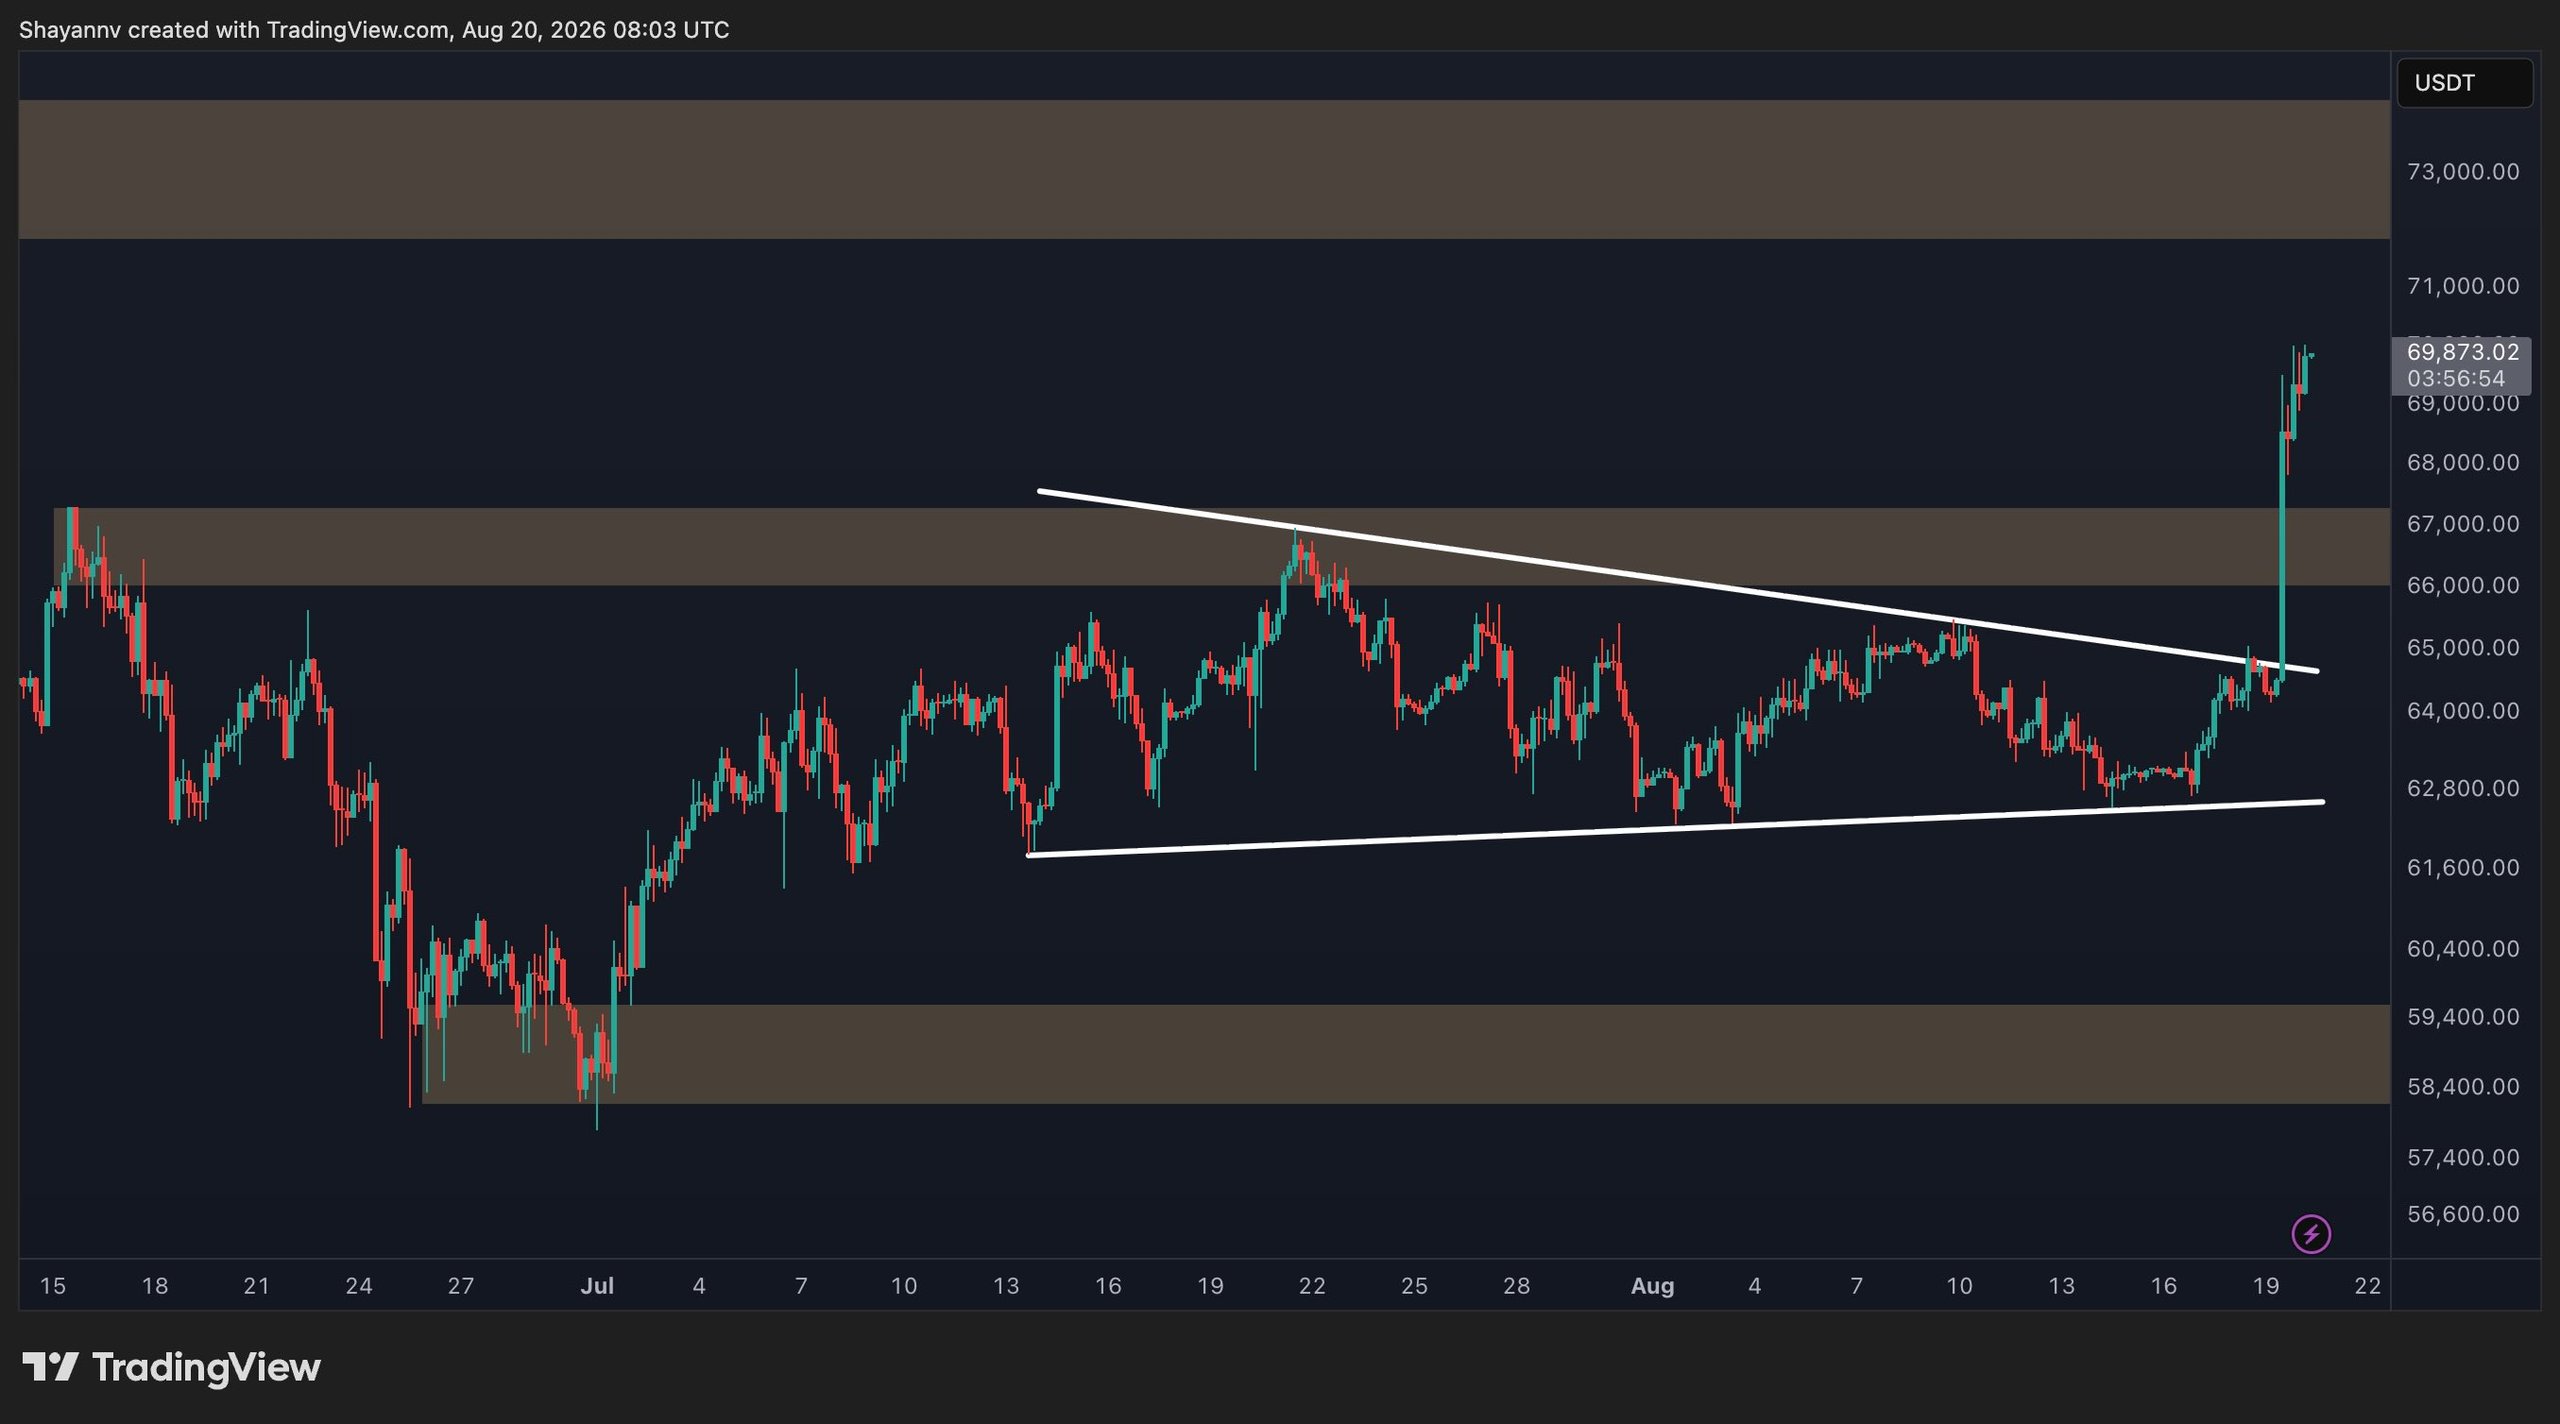
Task: Click the purple lightning bolt icon
Action: point(2311,1234)
